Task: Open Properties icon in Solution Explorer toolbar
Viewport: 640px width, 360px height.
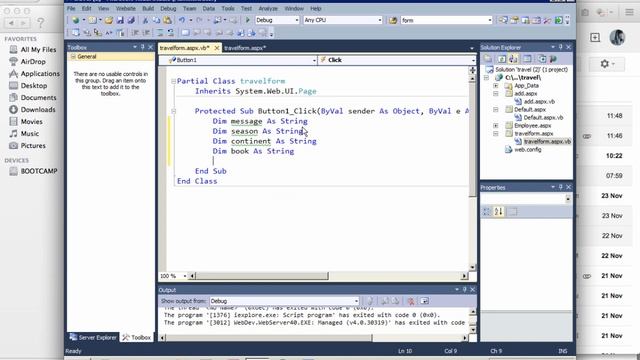Action: pos(488,59)
